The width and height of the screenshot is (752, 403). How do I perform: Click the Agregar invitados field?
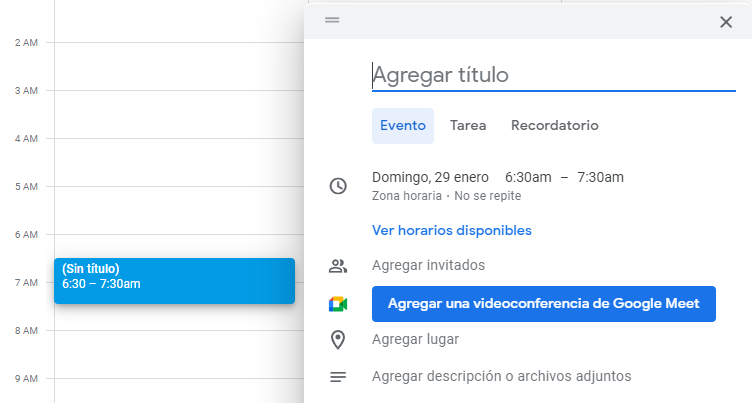coord(428,265)
